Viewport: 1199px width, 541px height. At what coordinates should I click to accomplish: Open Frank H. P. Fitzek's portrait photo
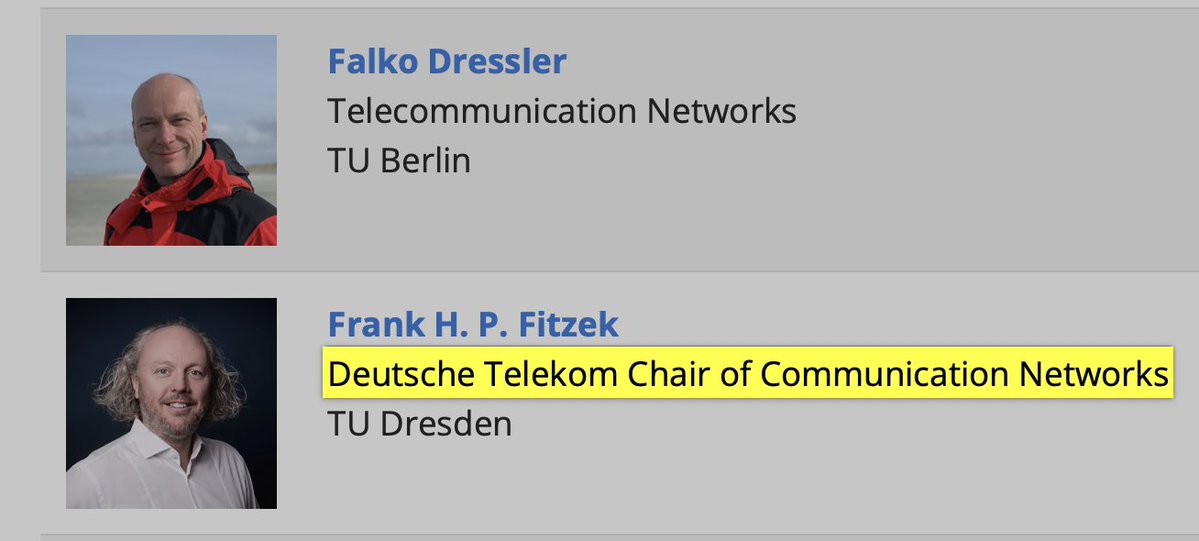[171, 403]
